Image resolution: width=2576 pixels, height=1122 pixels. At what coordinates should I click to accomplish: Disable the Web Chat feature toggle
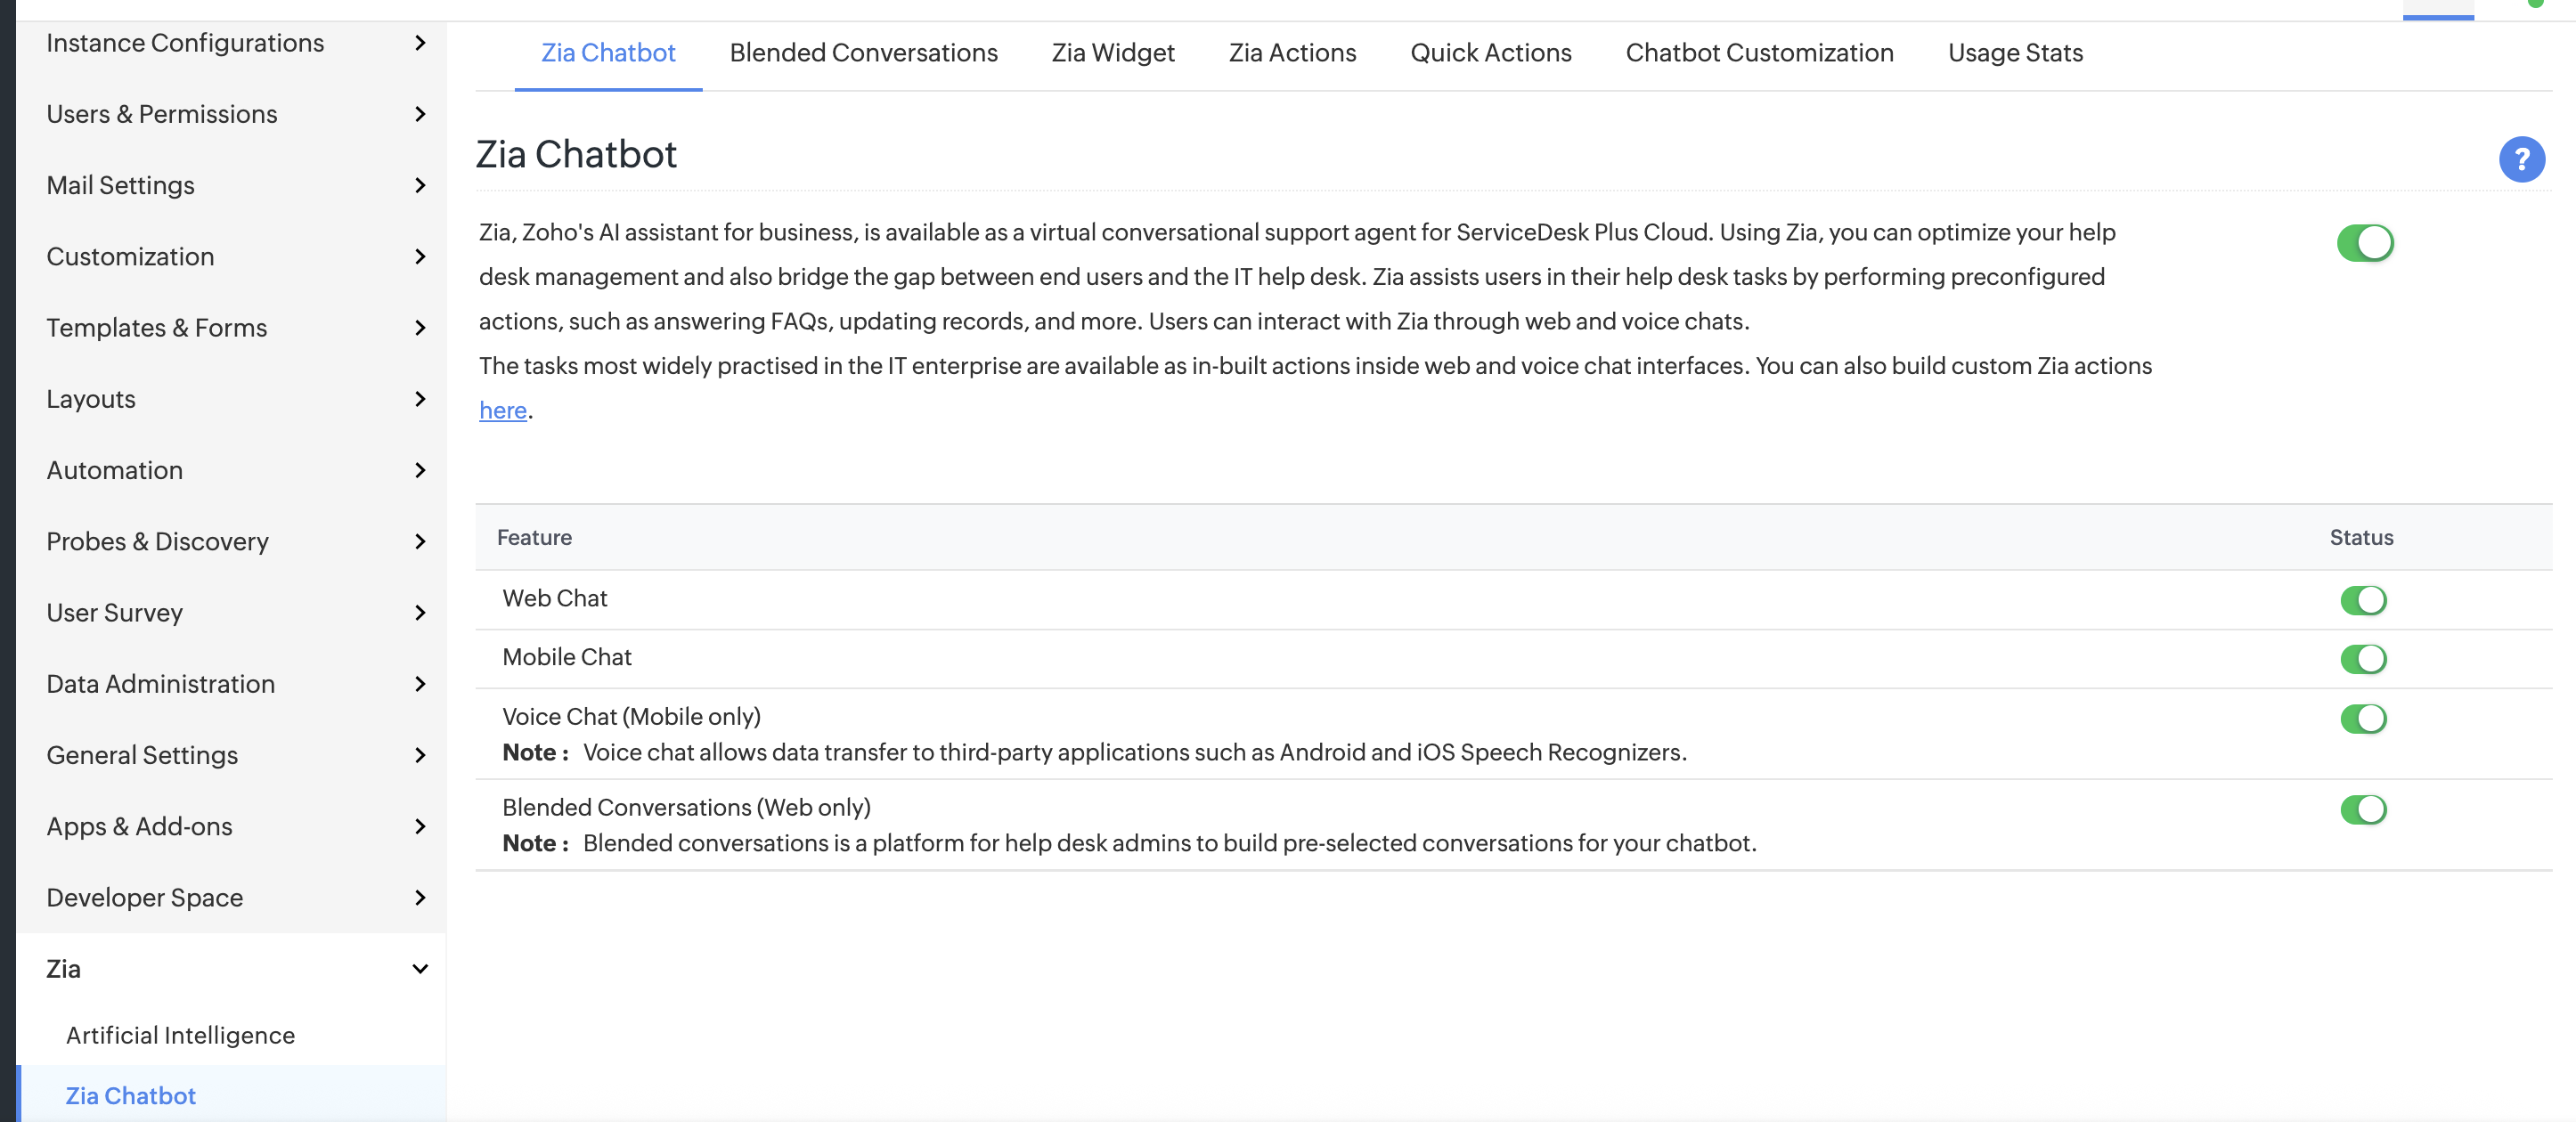pyautogui.click(x=2362, y=600)
